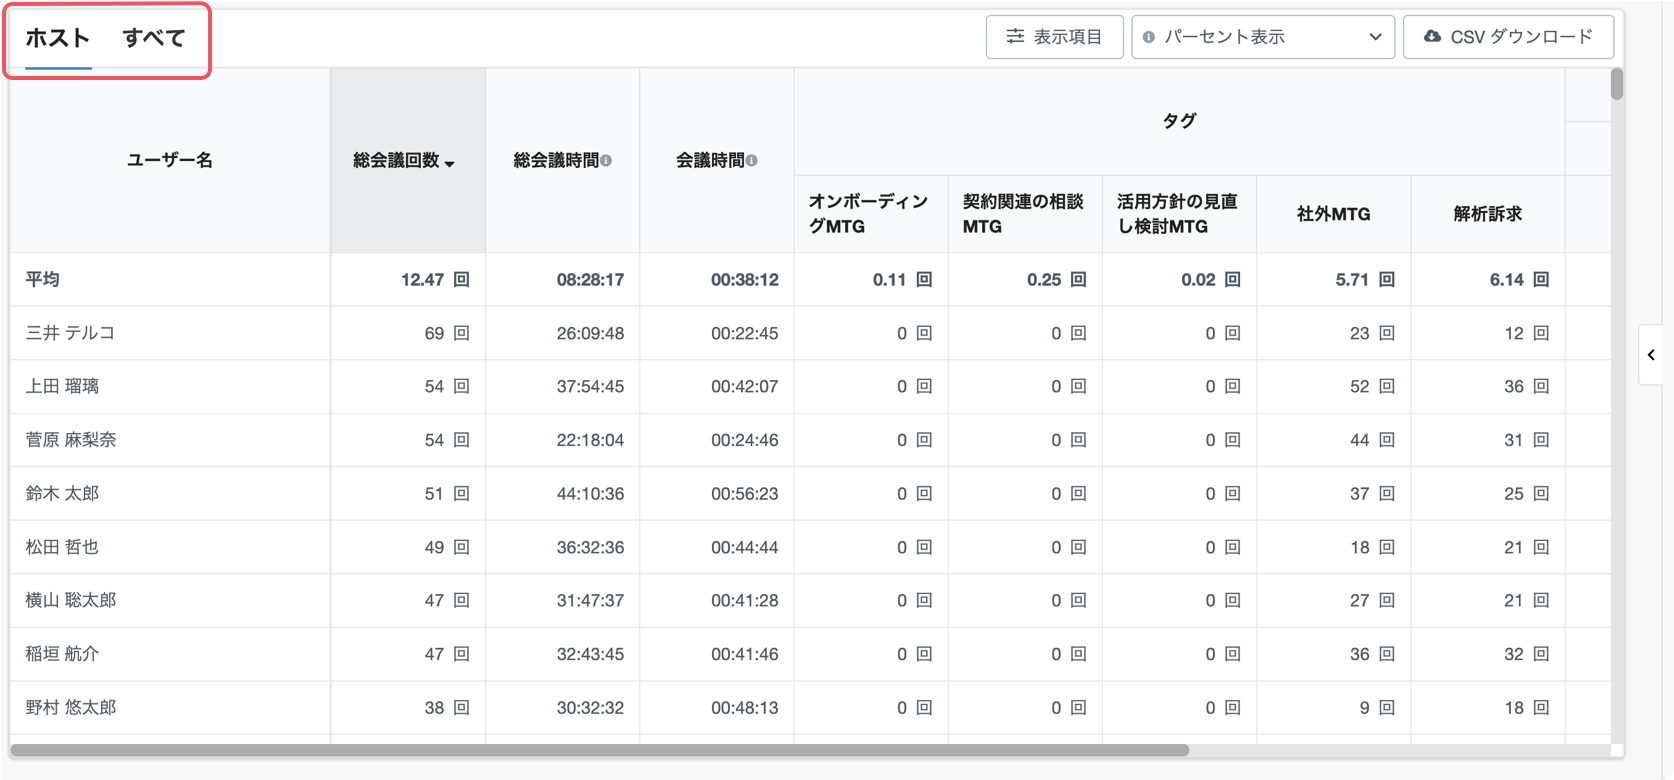Open meeting list icon for 松田 哲也 49 meetings
The height and width of the screenshot is (780, 1674).
coord(461,547)
